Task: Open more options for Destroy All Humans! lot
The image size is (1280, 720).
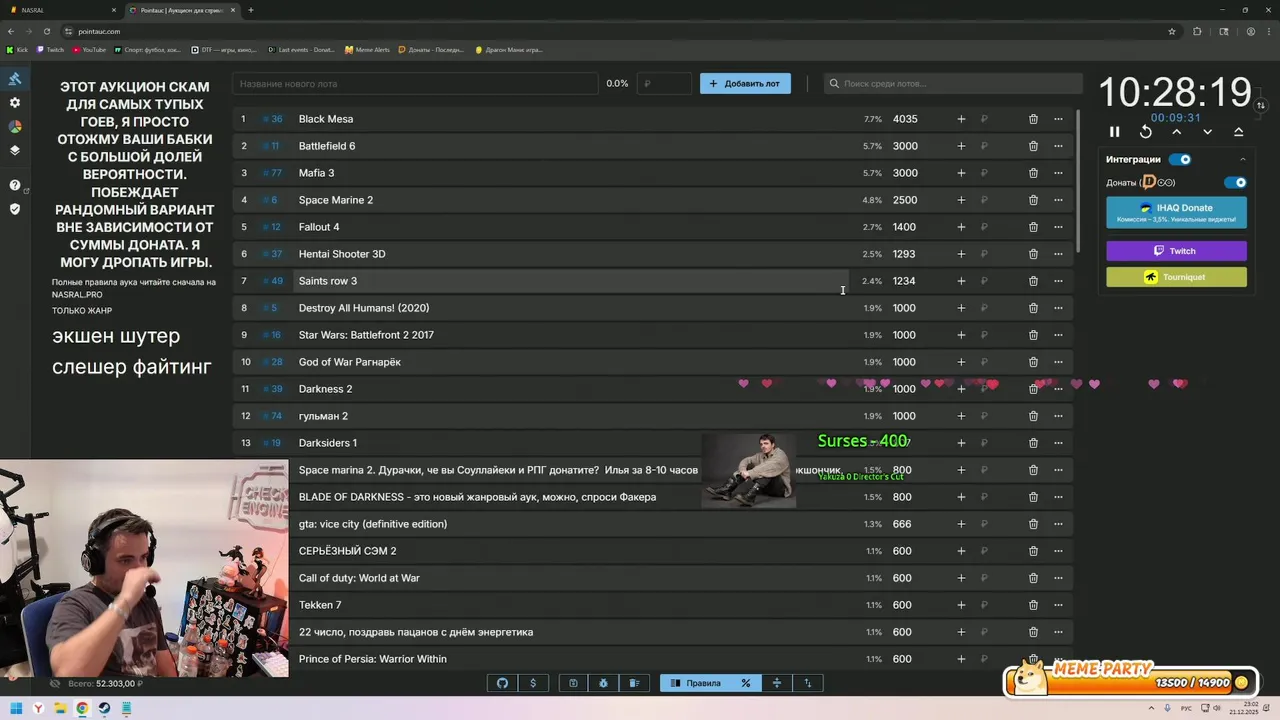Action: click(1058, 308)
